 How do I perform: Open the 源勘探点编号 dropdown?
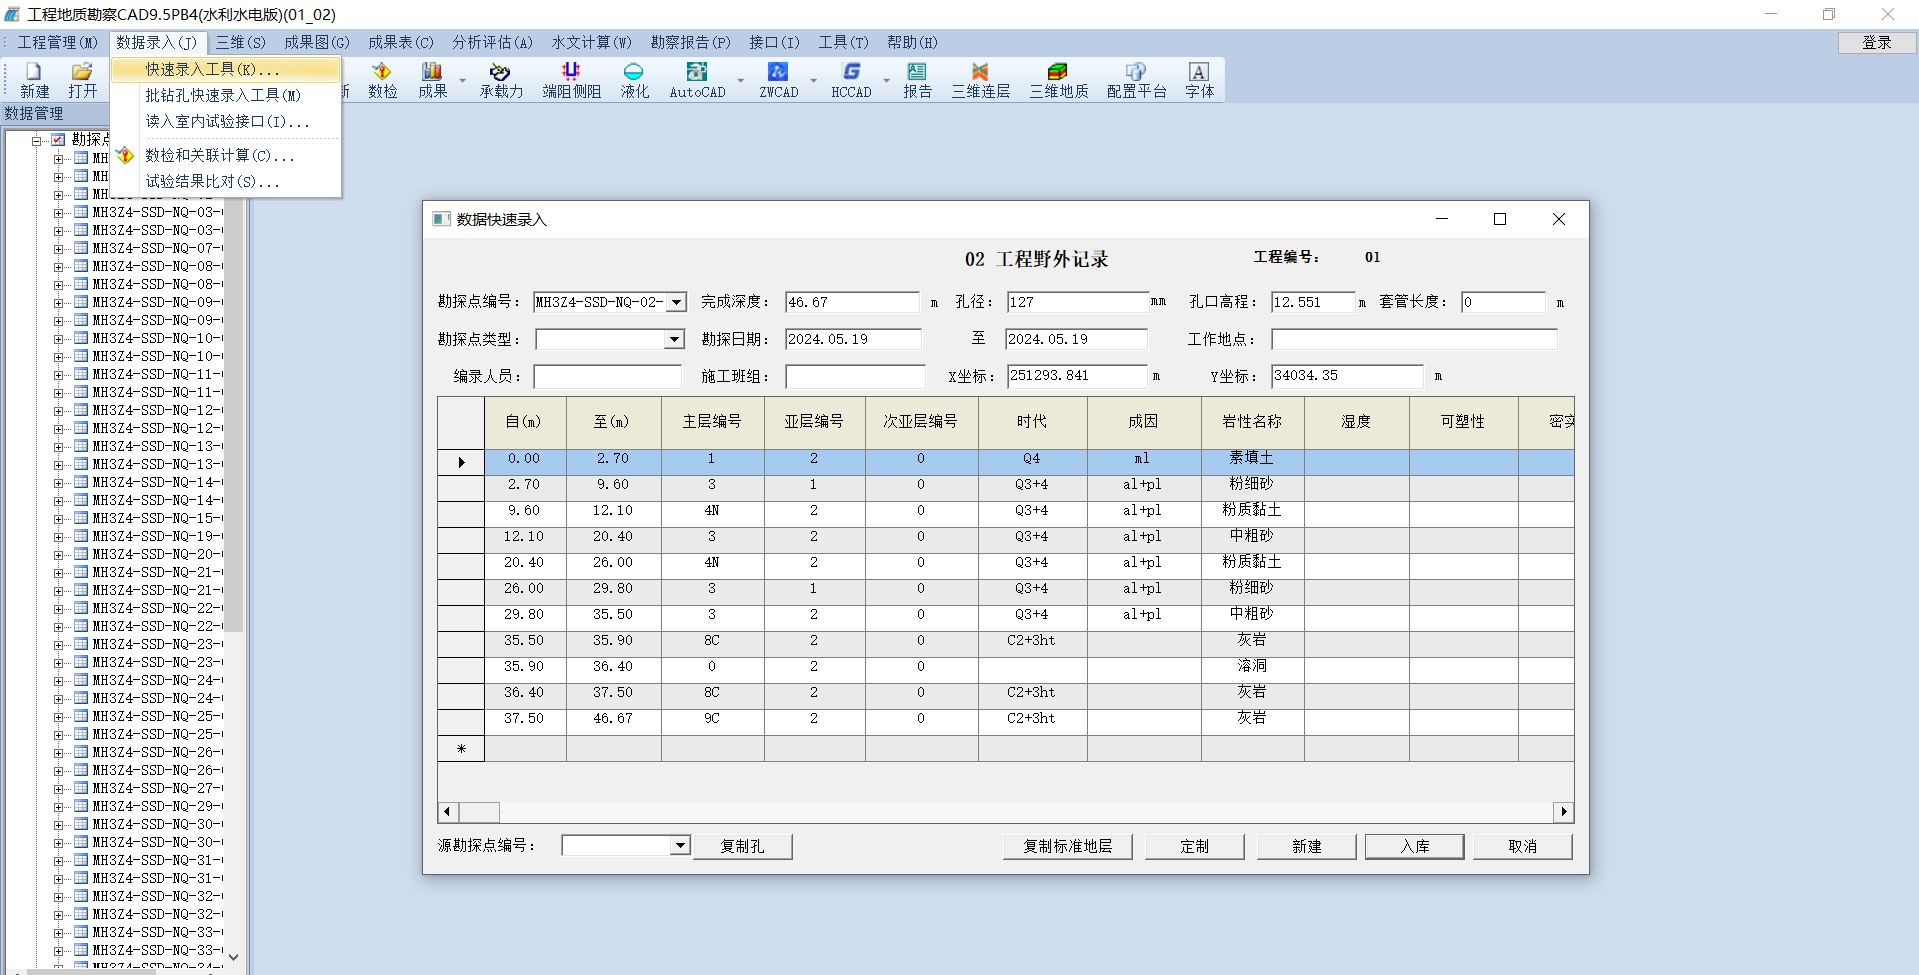tap(680, 846)
